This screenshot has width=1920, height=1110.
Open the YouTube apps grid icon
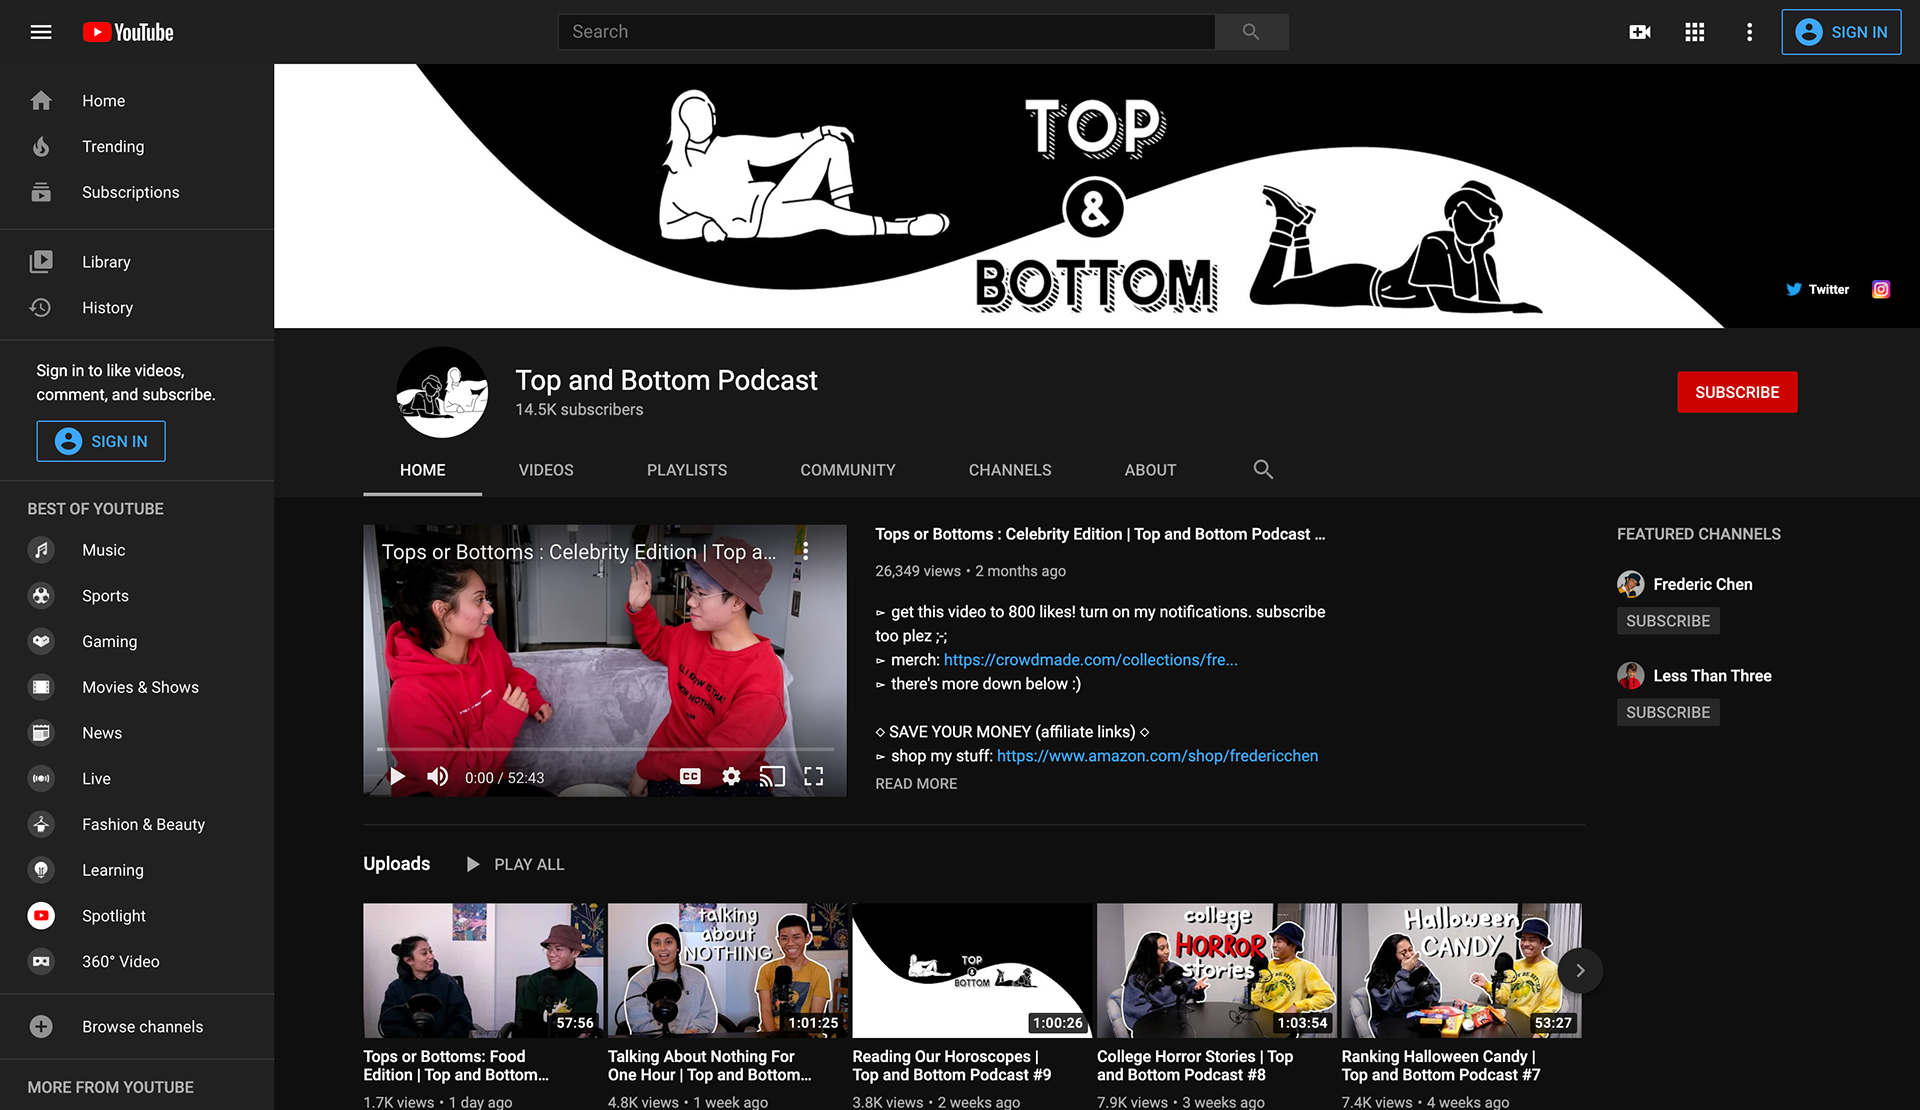click(1694, 32)
